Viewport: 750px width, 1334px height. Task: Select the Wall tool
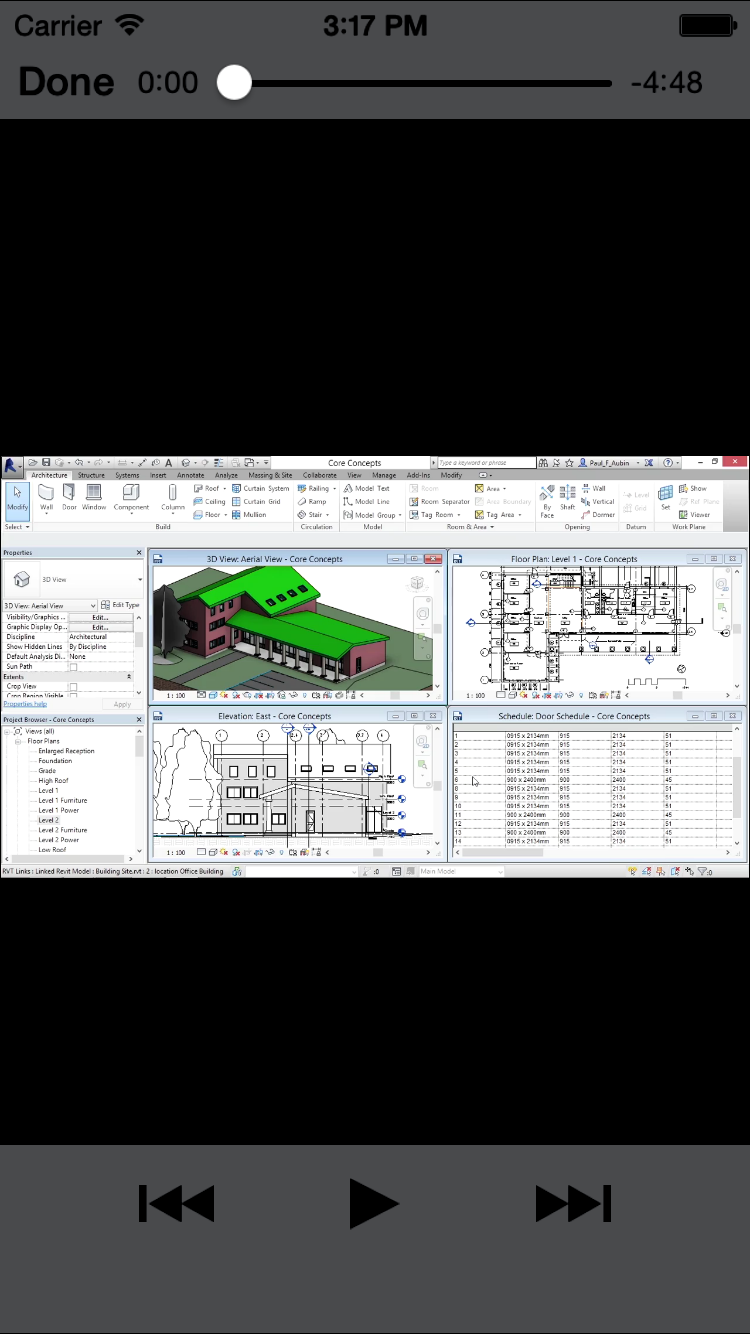pos(46,498)
